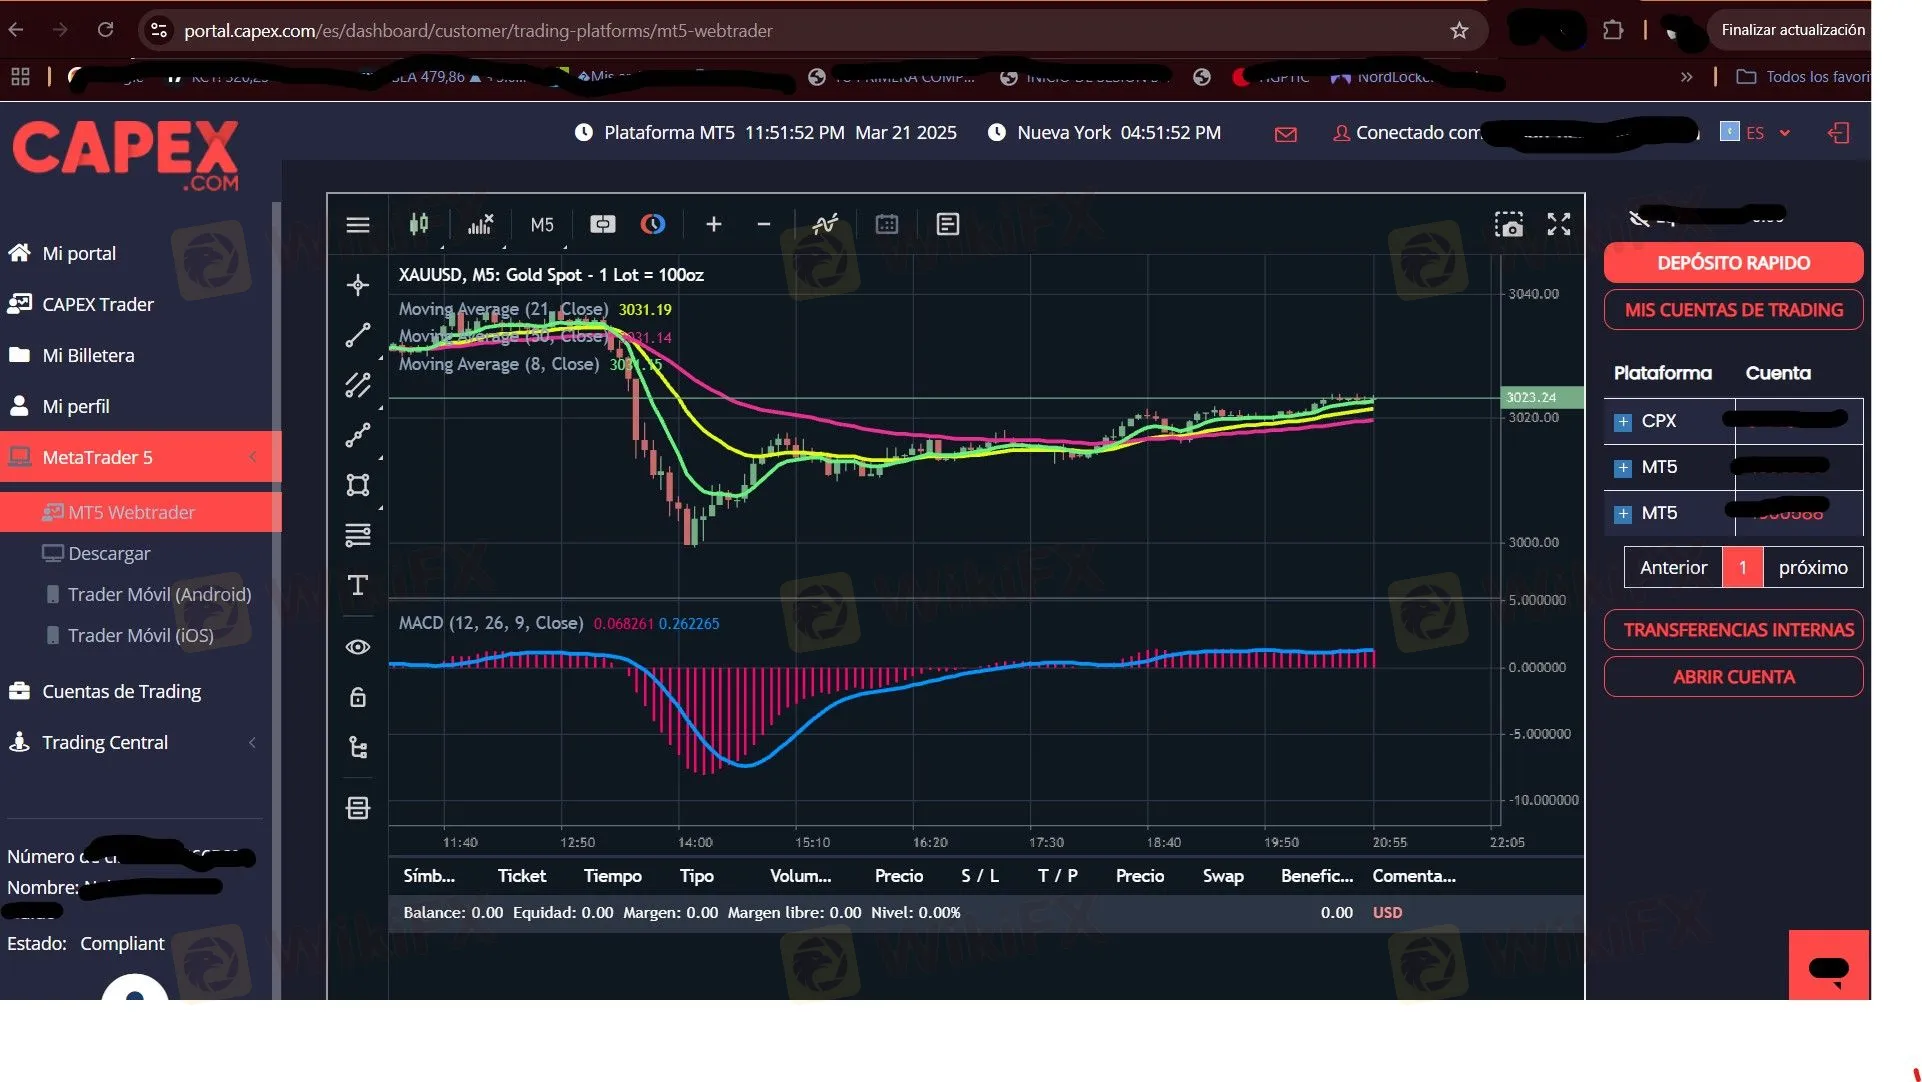Select the text annotation tool

[x=358, y=586]
